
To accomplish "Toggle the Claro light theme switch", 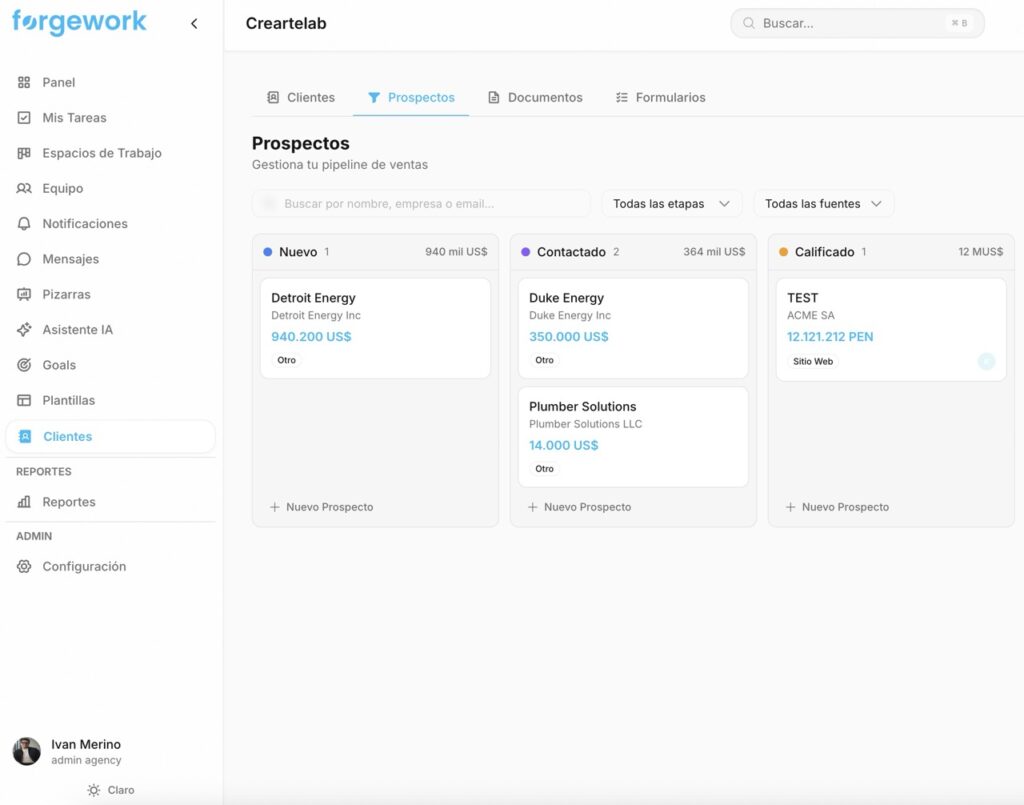I will 110,790.
